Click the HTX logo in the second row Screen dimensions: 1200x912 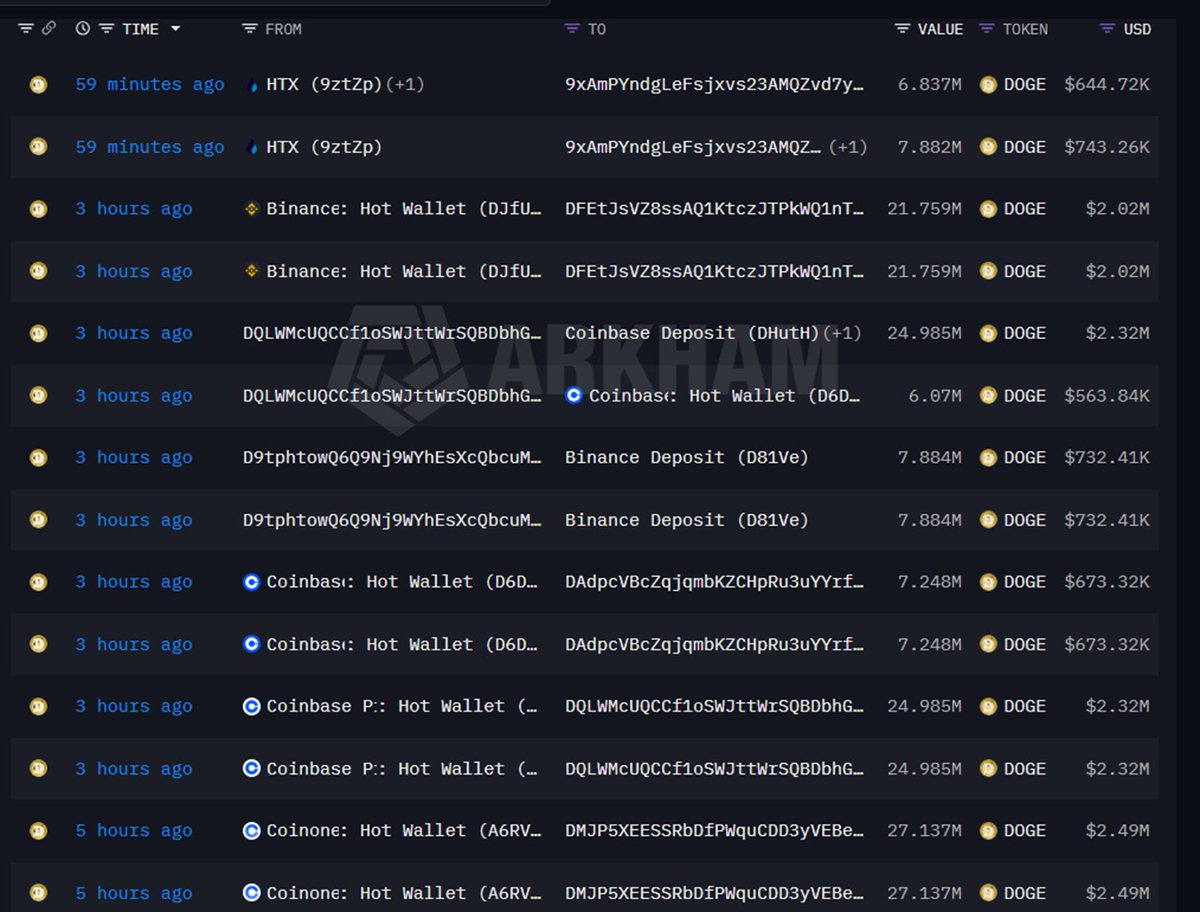tap(251, 147)
